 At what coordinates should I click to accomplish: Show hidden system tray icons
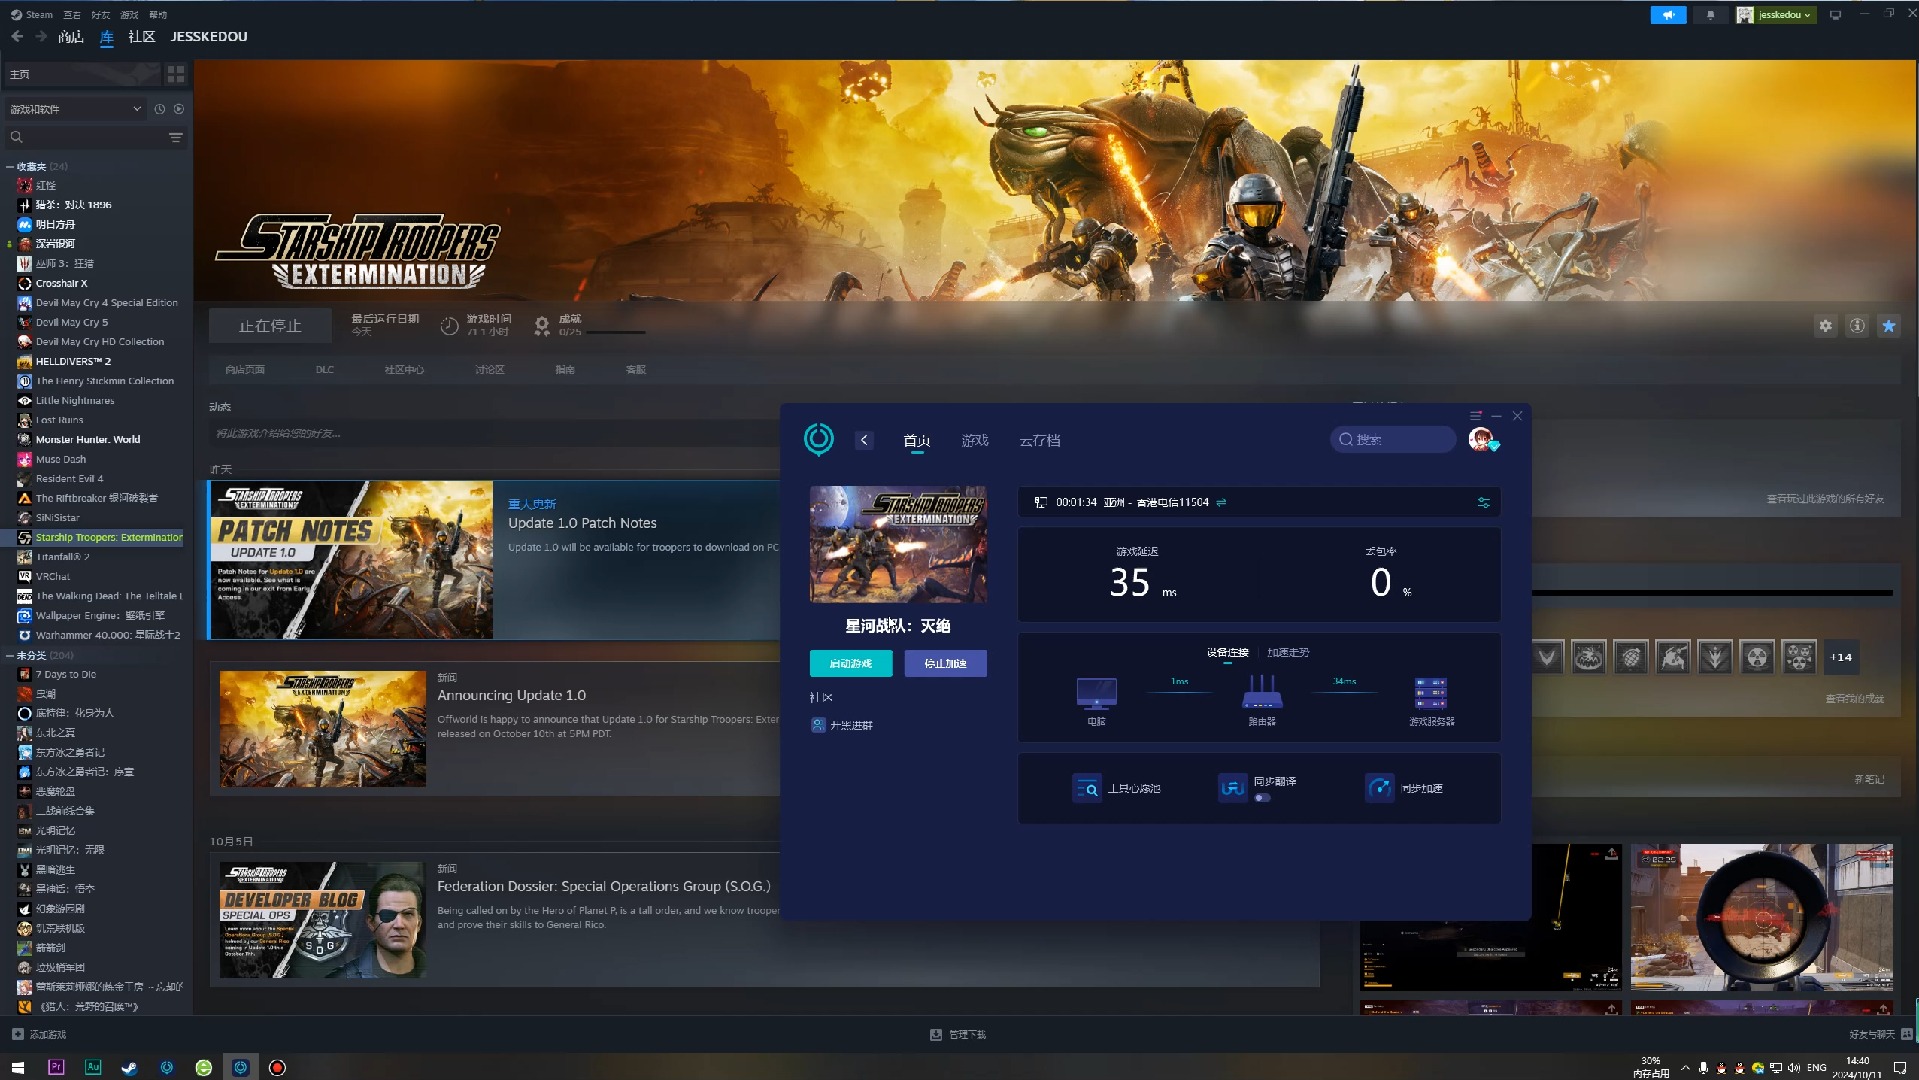[x=1685, y=1067]
